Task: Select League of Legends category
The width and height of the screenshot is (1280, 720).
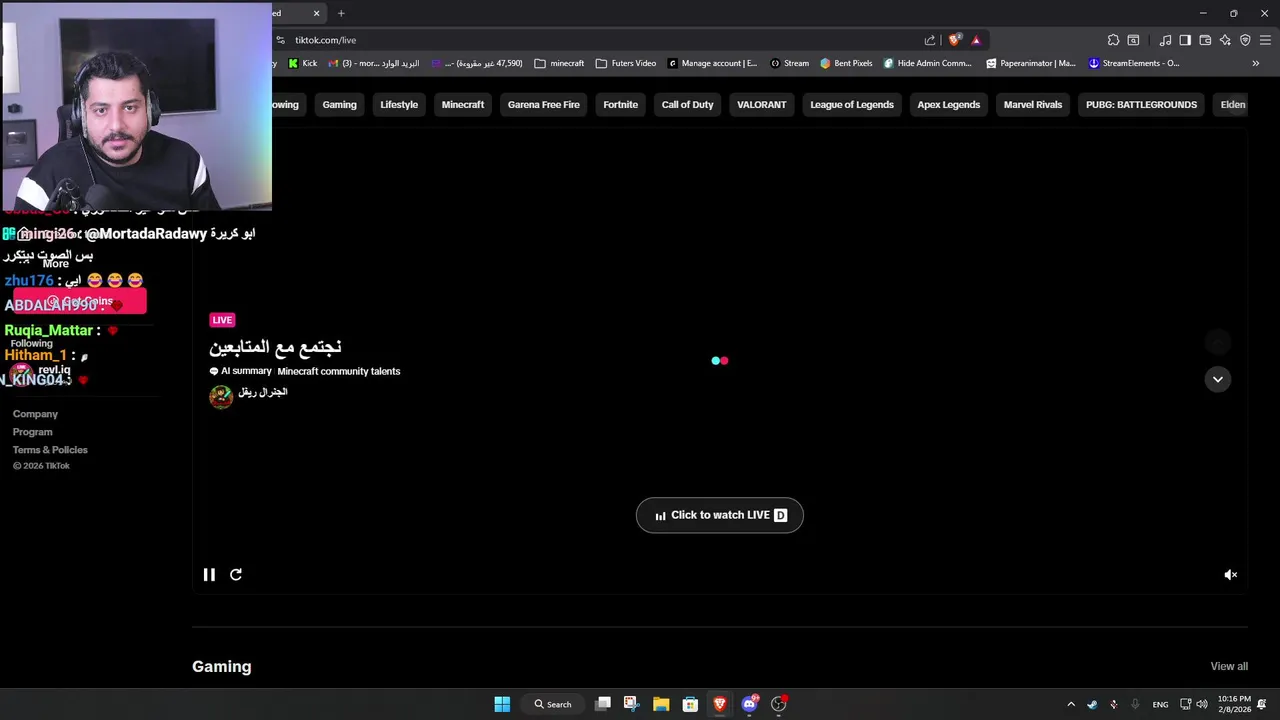Action: pos(852,105)
